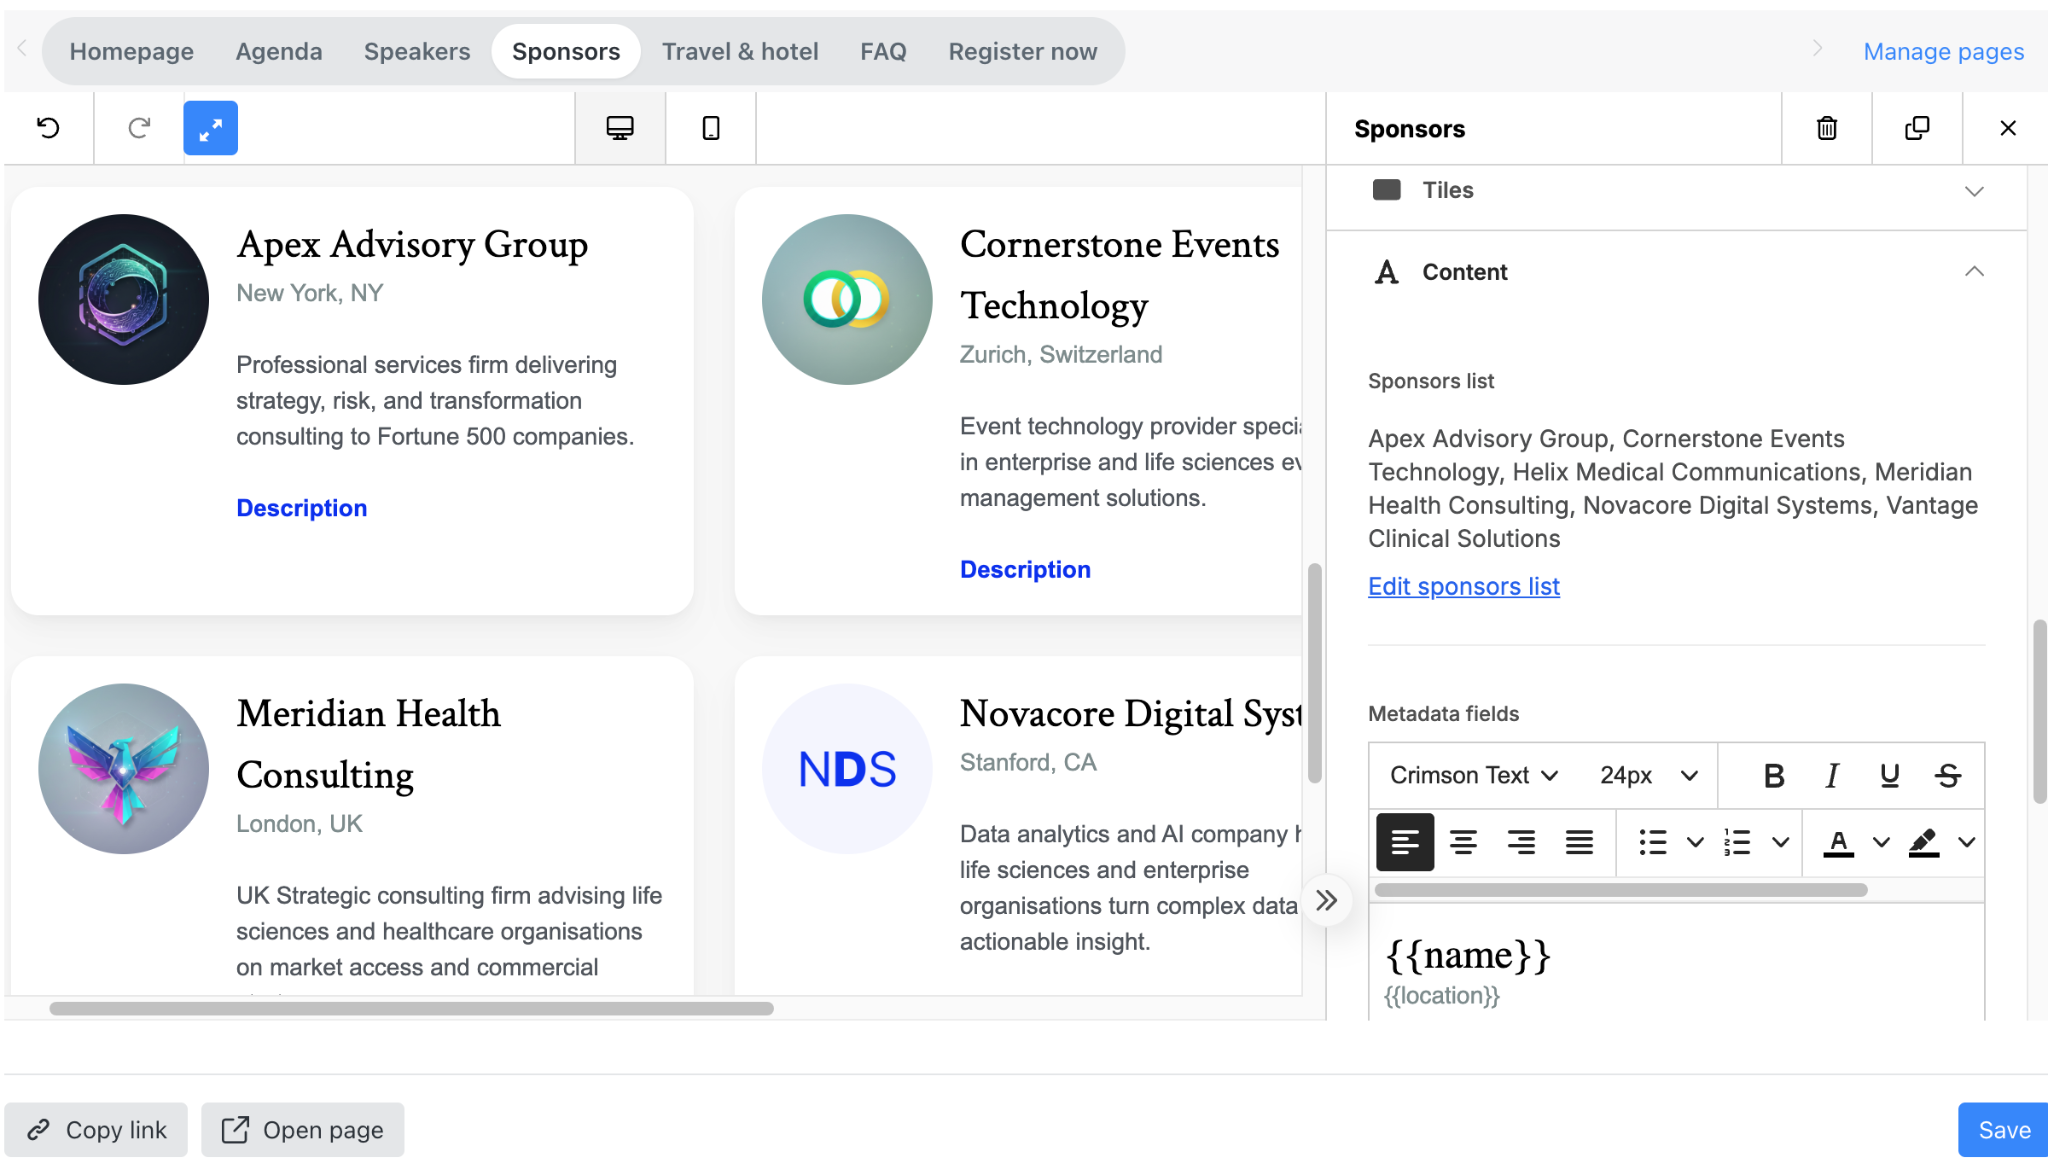The image size is (2048, 1171).
Task: Click the Meridian Health Consulting heading
Action: 369,744
